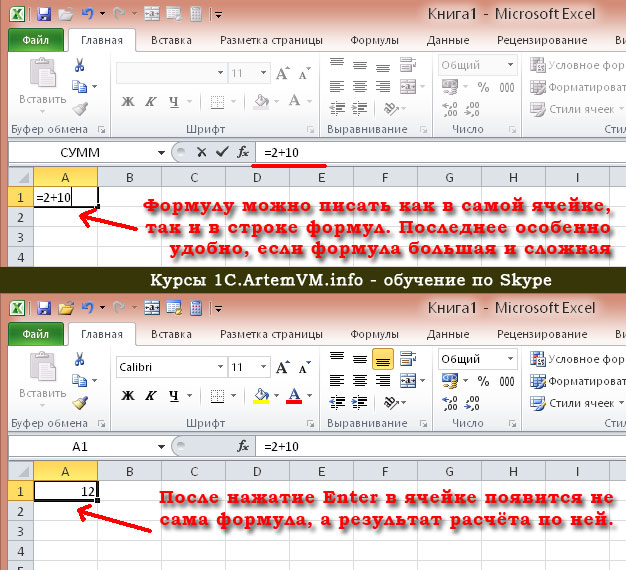Toggle Bold (Ж) in the lower Excel ribbon

[128, 396]
